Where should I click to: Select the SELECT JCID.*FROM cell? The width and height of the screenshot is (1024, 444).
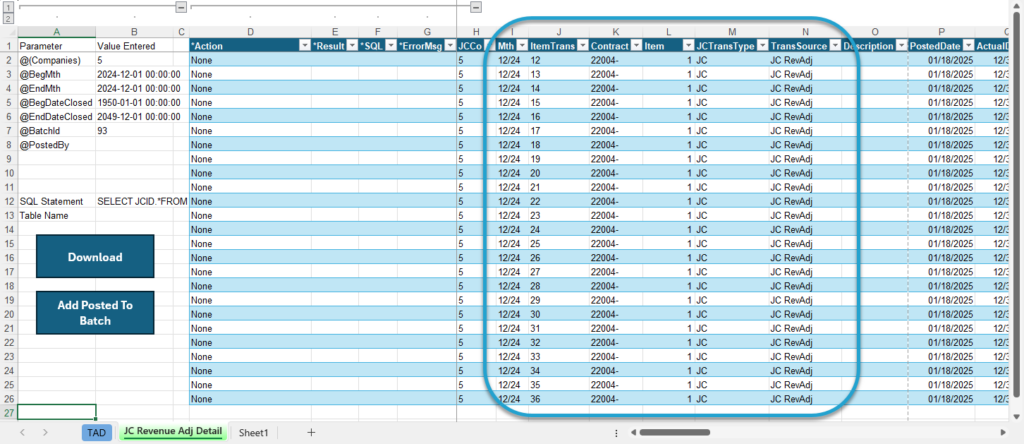coord(135,201)
